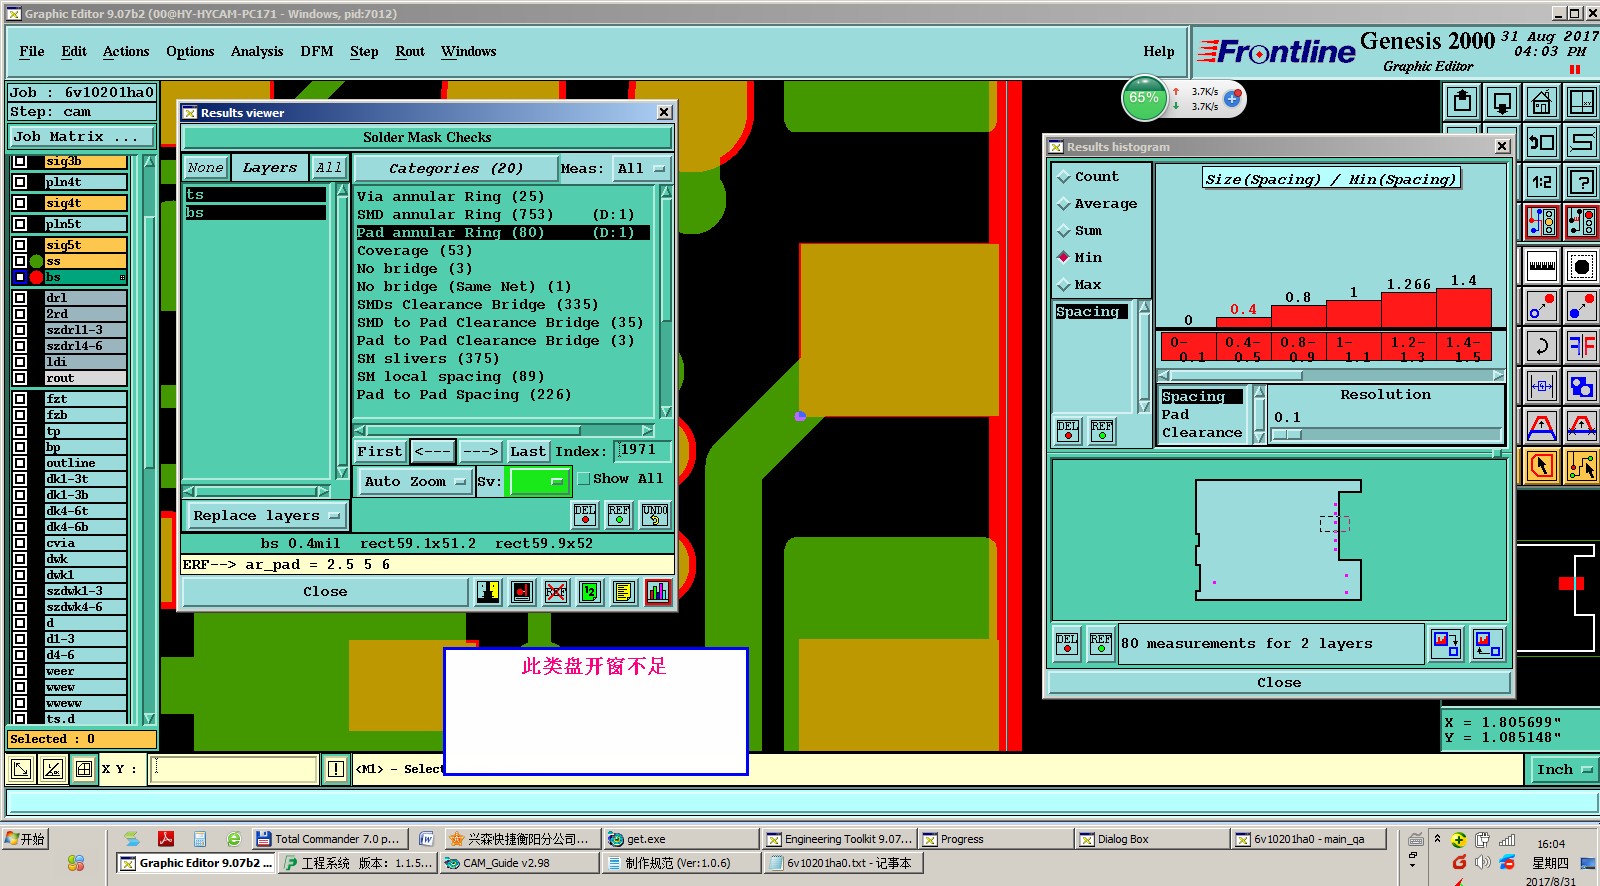Viewport: 1600px width, 886px height.
Task: Open the Analysis menu
Action: click(x=257, y=51)
